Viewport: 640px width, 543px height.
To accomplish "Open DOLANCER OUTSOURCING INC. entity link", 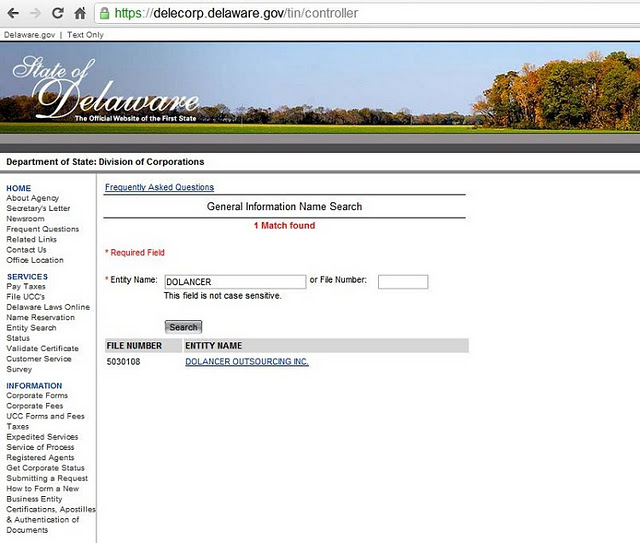I will [x=247, y=362].
